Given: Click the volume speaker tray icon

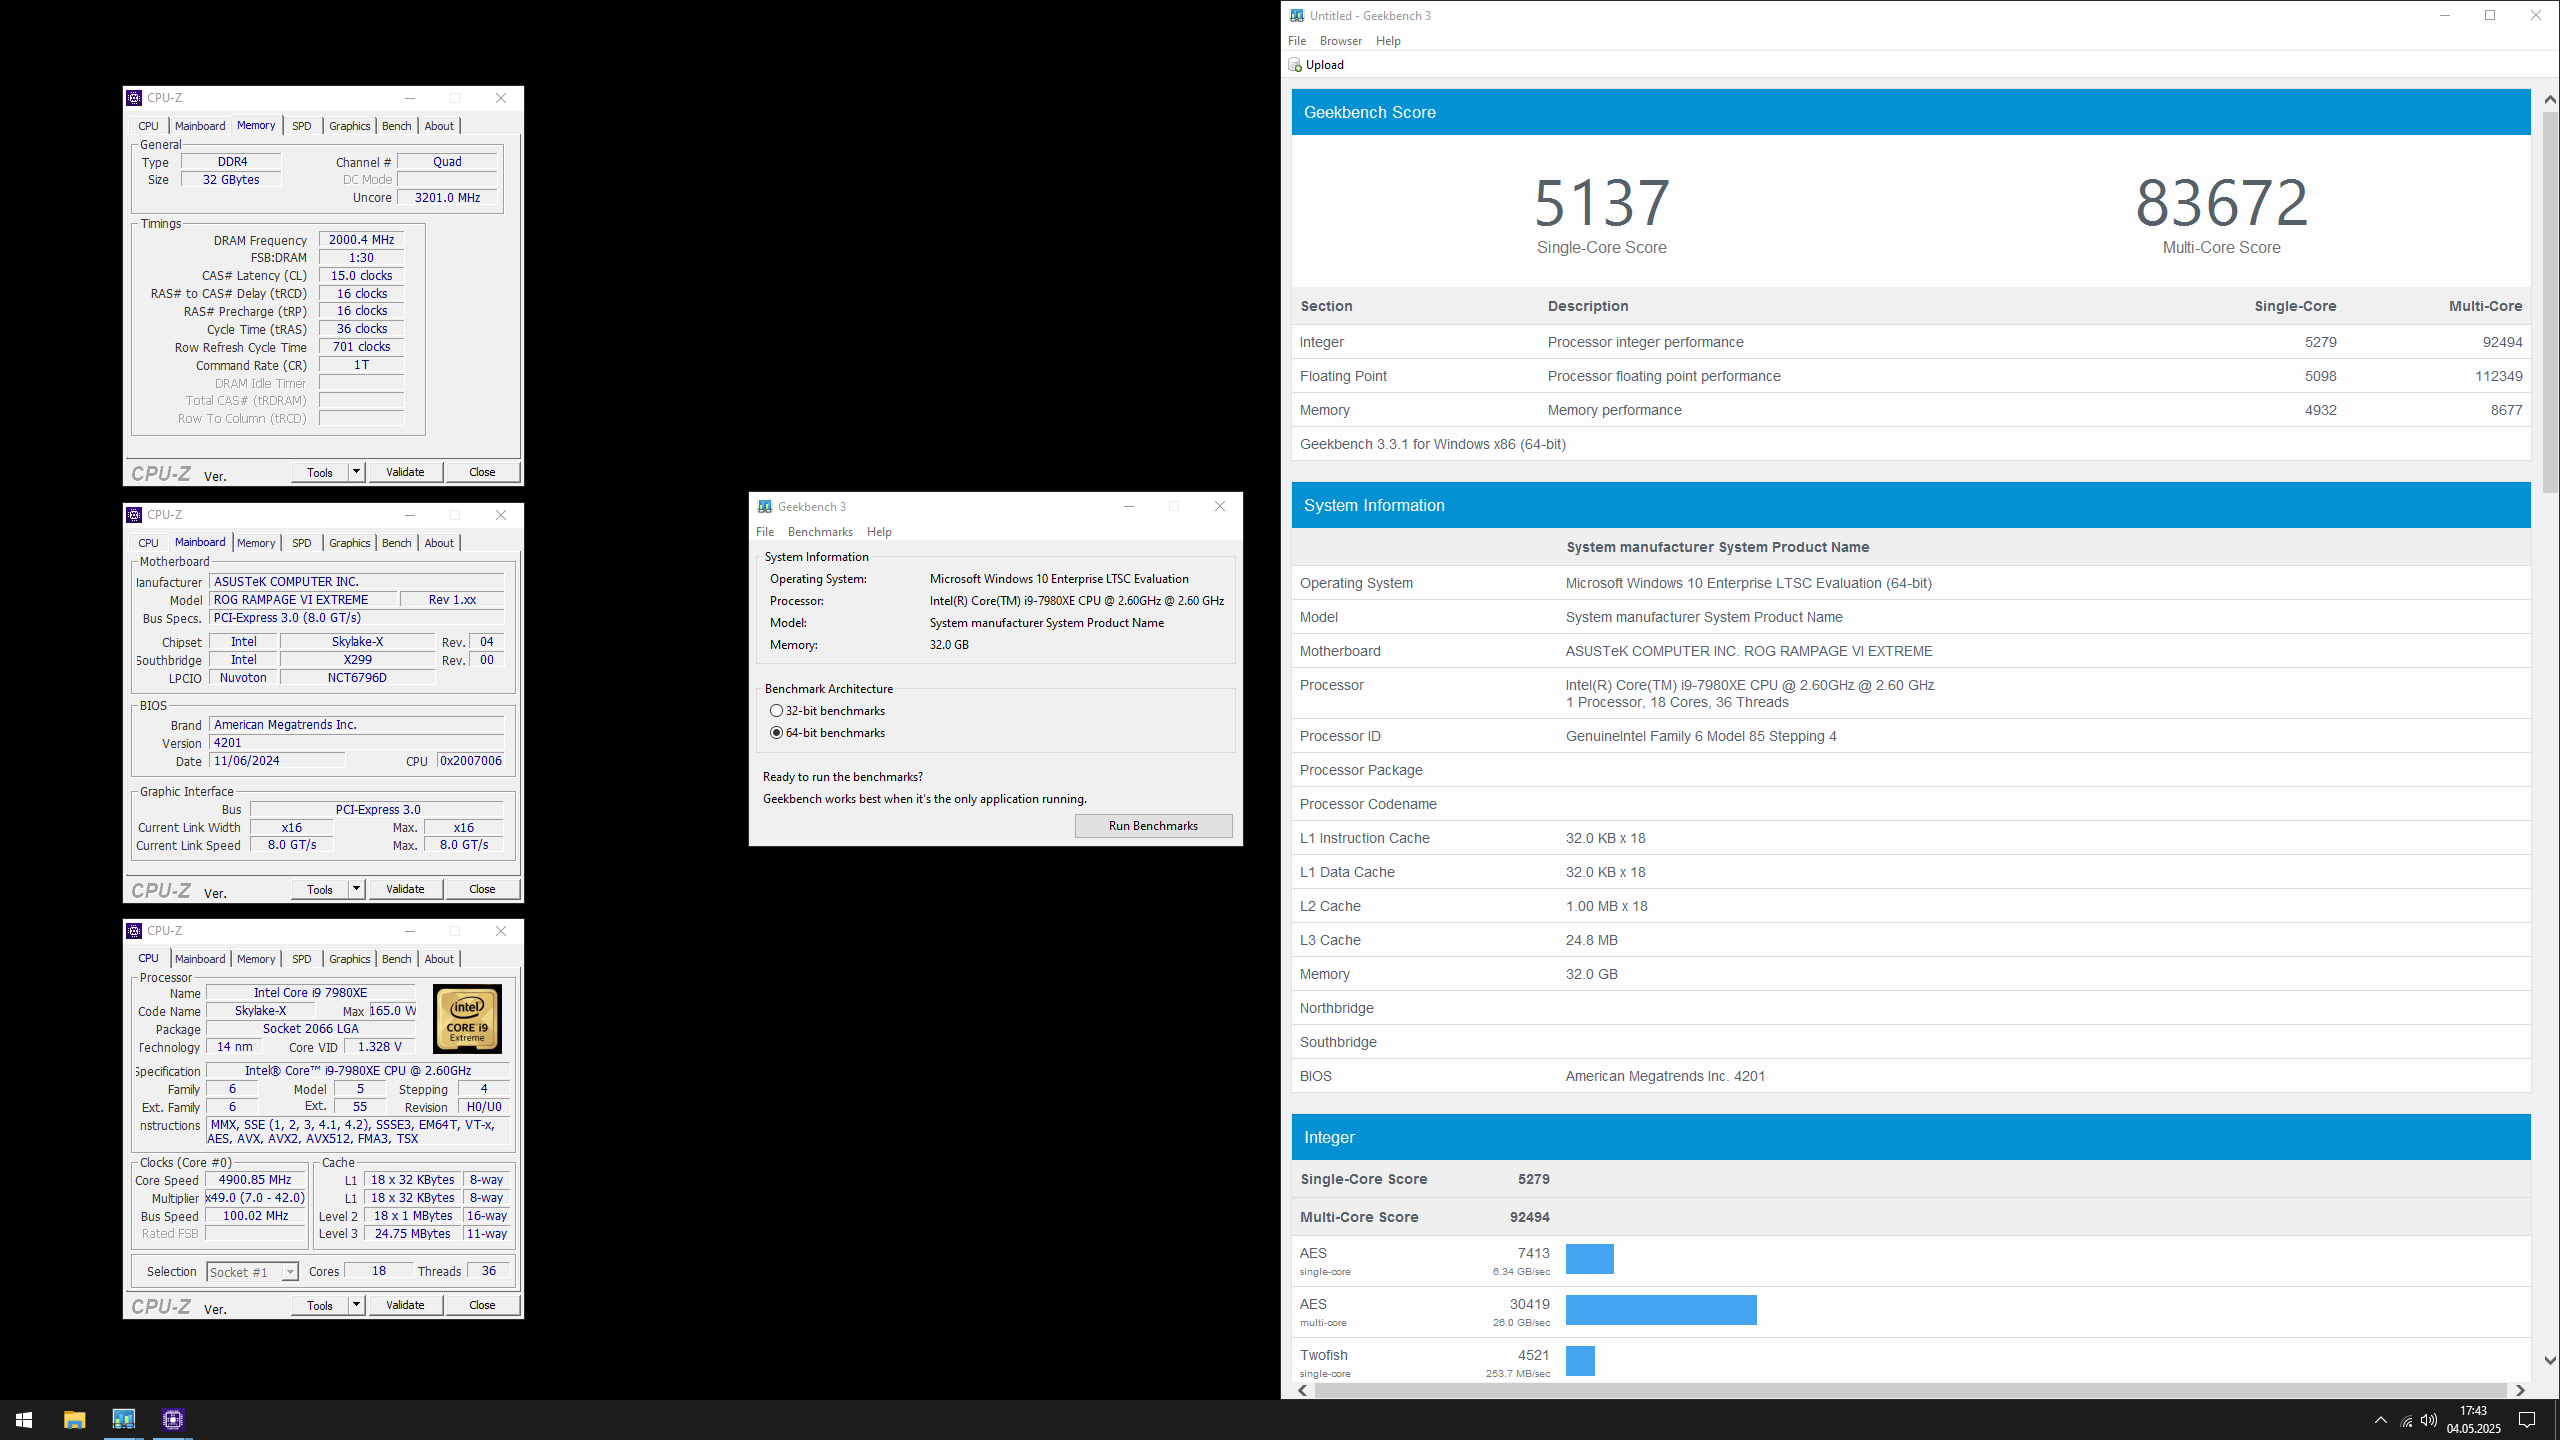Looking at the screenshot, I should tap(2429, 1421).
